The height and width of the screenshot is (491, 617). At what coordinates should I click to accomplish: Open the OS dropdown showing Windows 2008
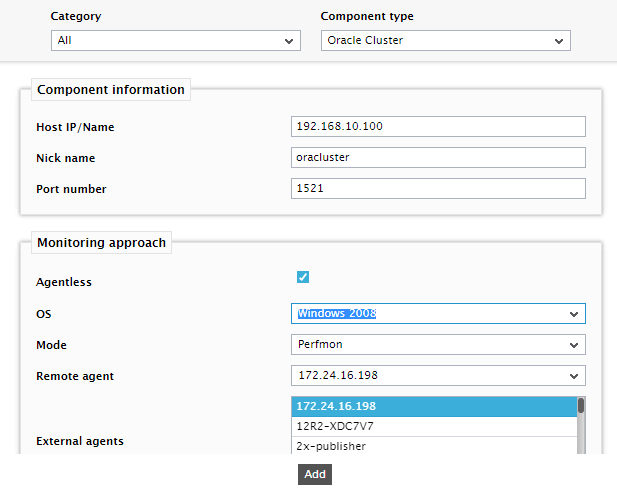[x=438, y=314]
